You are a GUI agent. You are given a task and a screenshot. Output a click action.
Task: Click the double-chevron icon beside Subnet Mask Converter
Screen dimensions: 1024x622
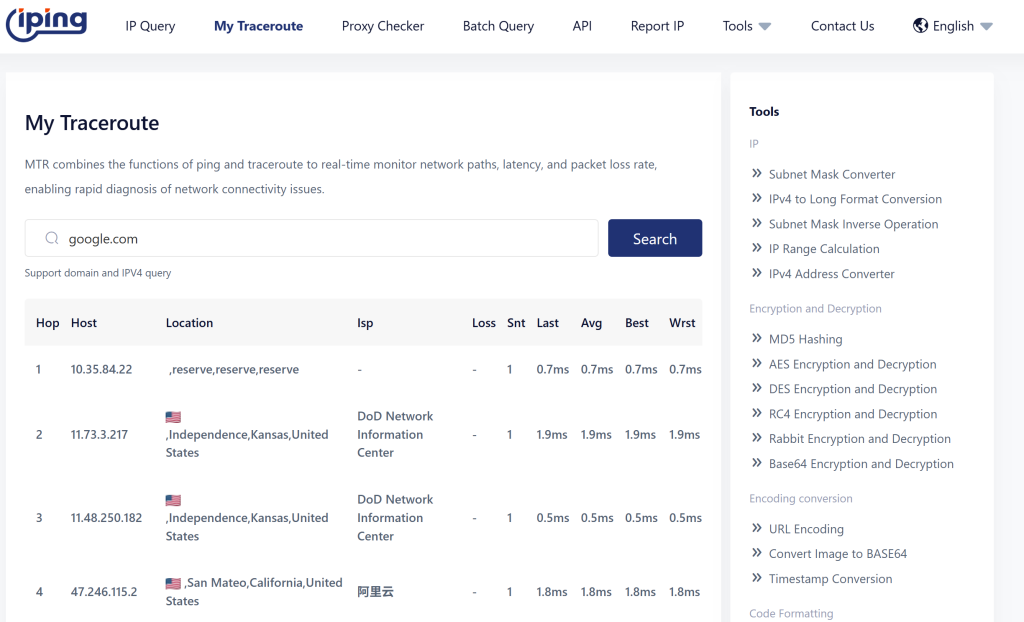[x=757, y=174]
